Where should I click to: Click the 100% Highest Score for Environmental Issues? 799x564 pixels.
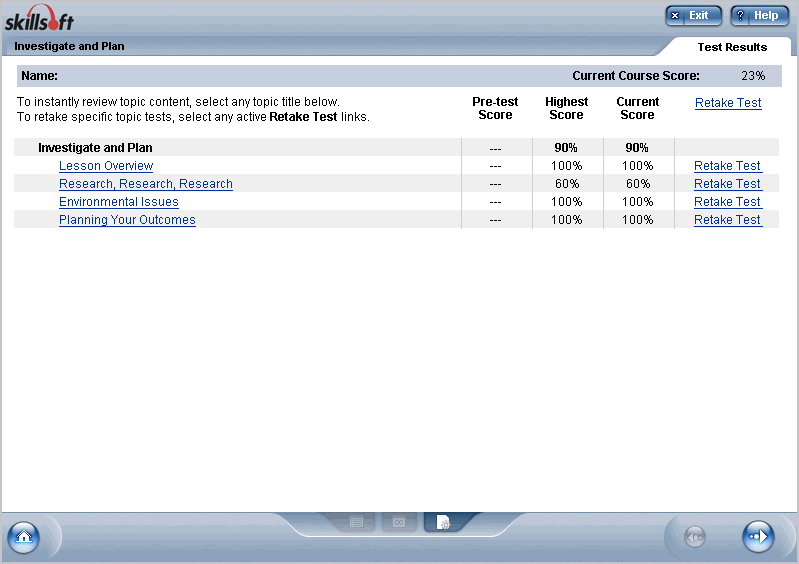pyautogui.click(x=567, y=202)
